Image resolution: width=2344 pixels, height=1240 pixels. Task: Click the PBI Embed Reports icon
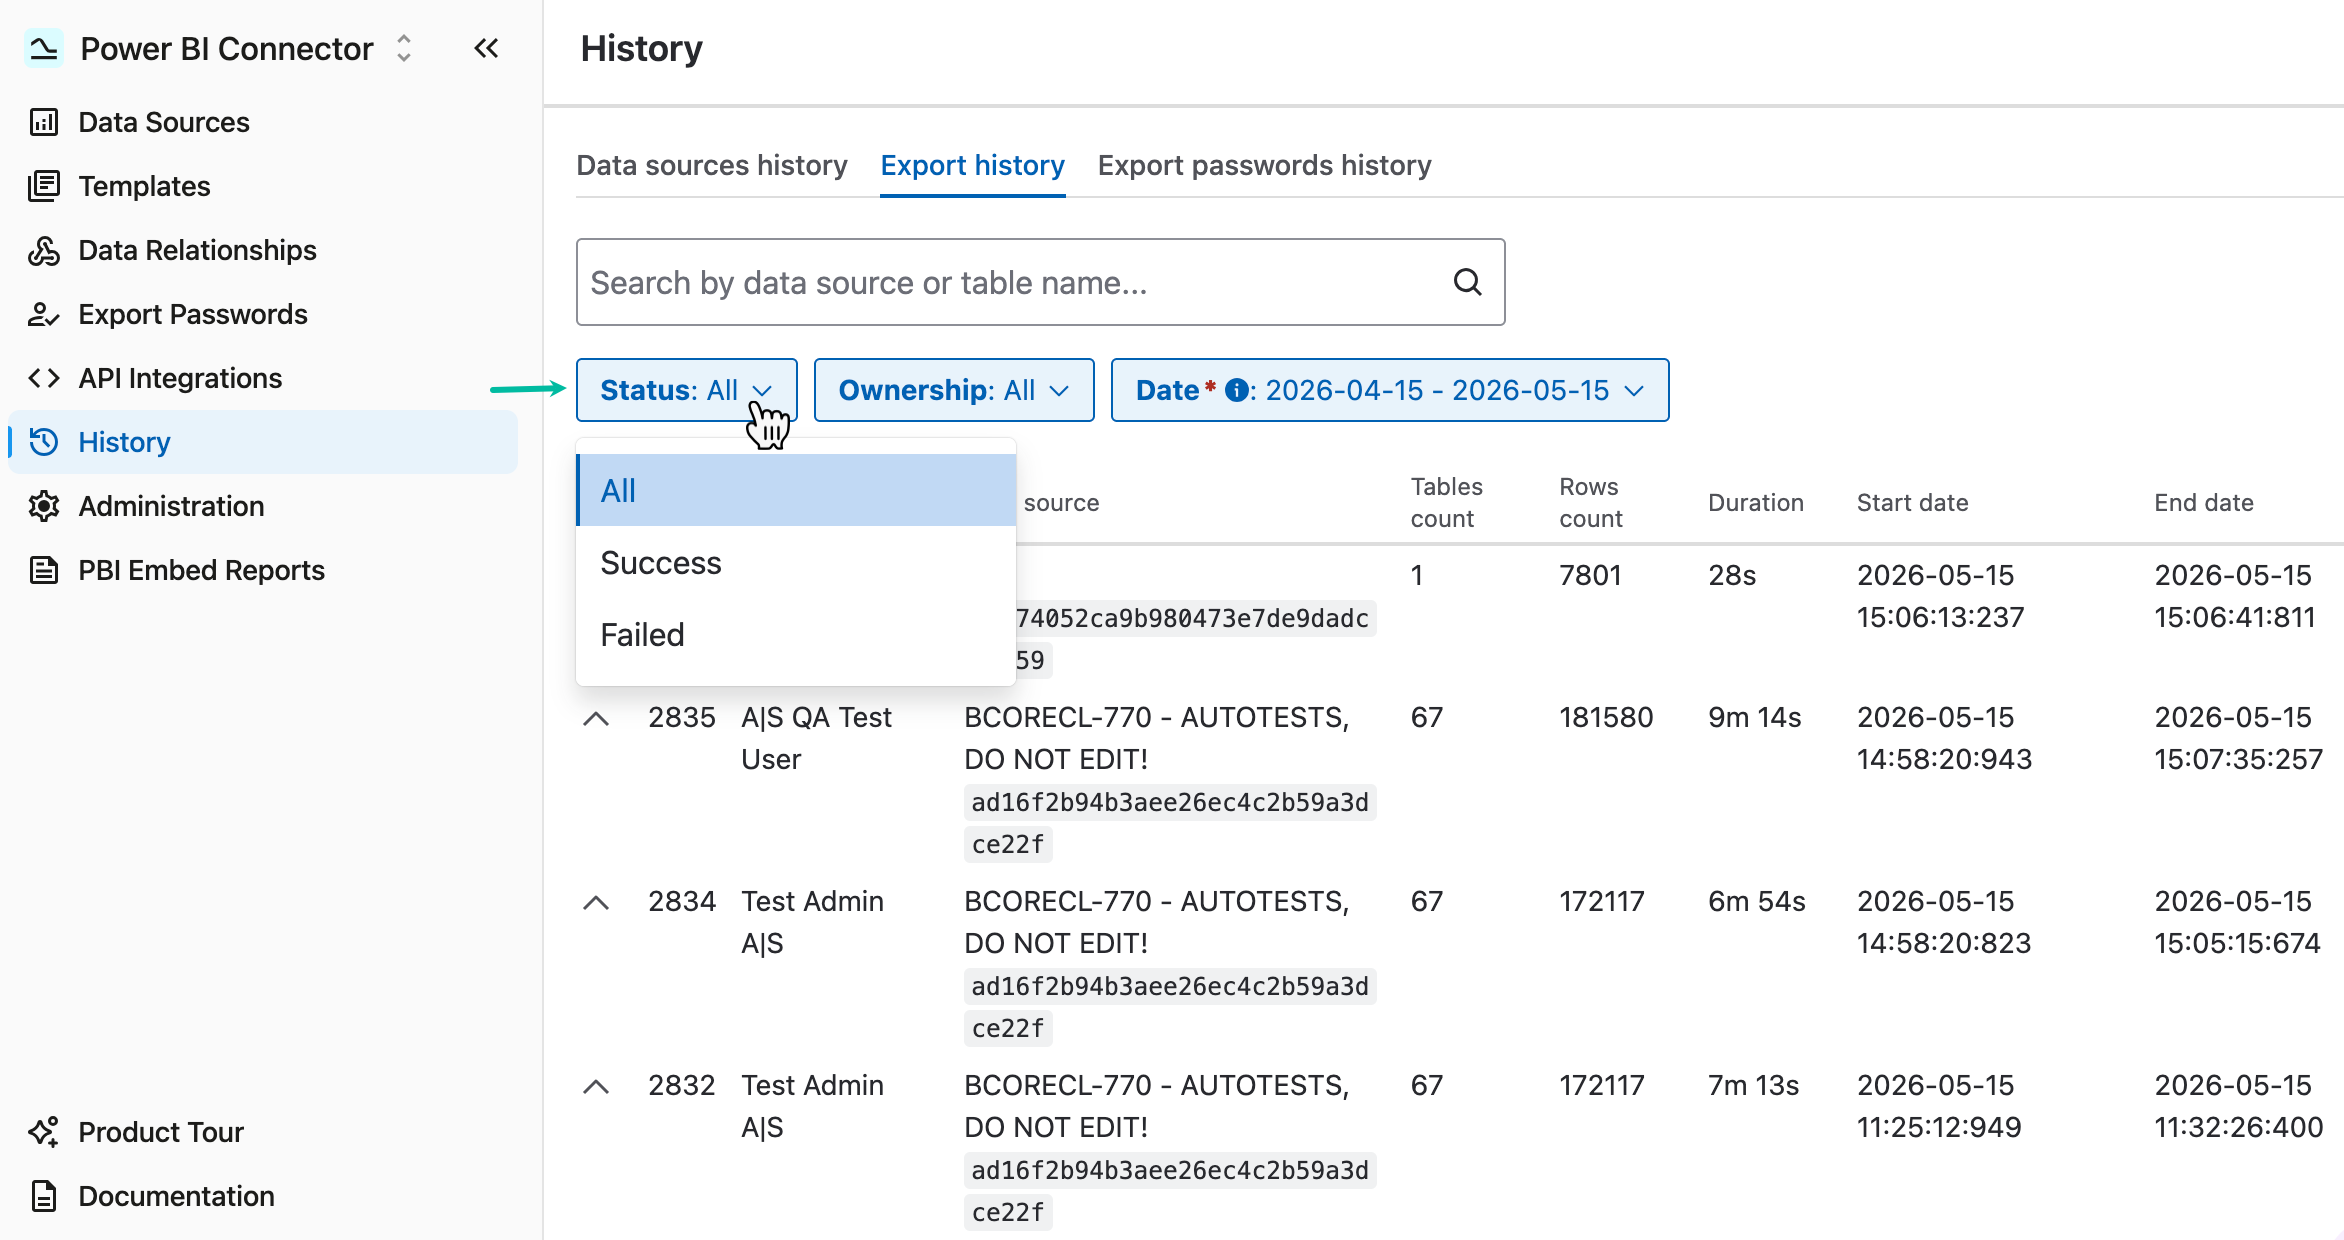pos(44,570)
